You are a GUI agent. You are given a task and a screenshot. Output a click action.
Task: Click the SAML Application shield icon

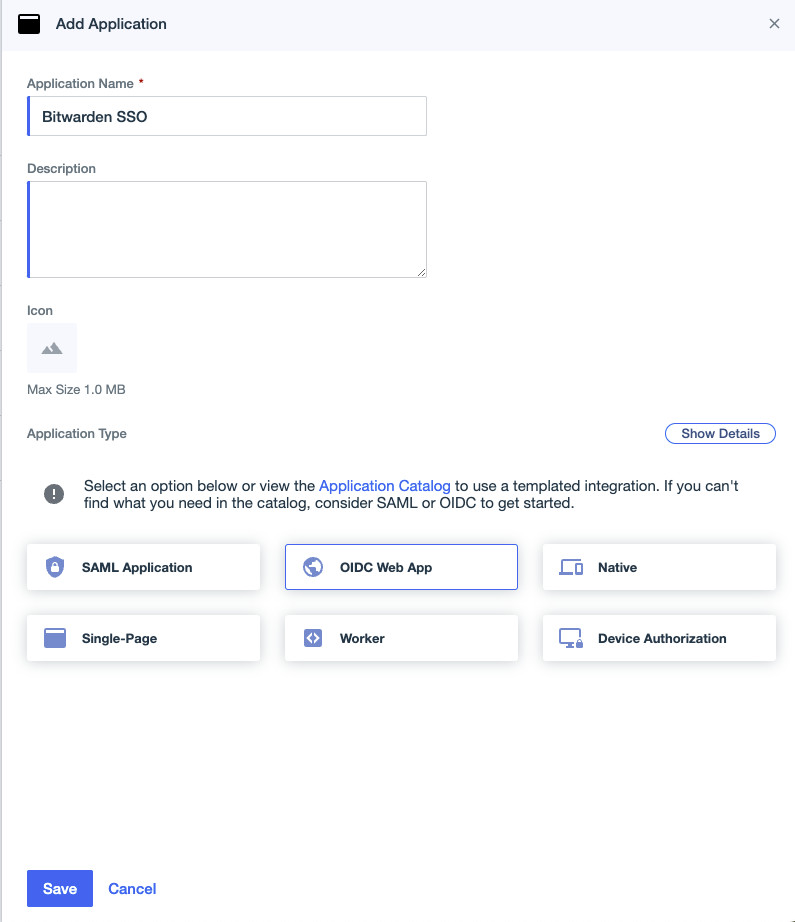tap(55, 567)
